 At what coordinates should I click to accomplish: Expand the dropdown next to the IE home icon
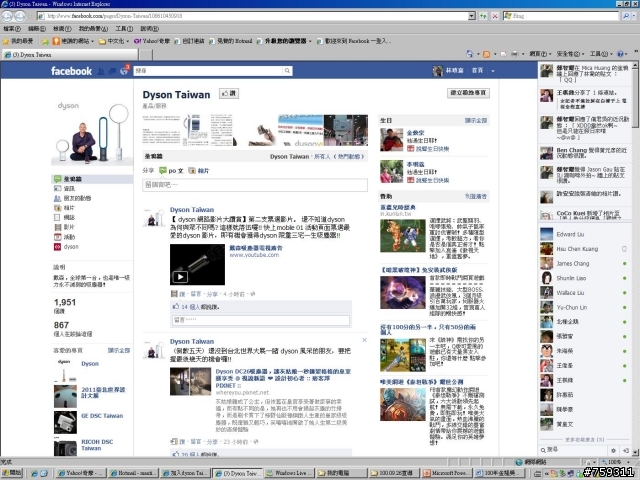tap(478, 54)
